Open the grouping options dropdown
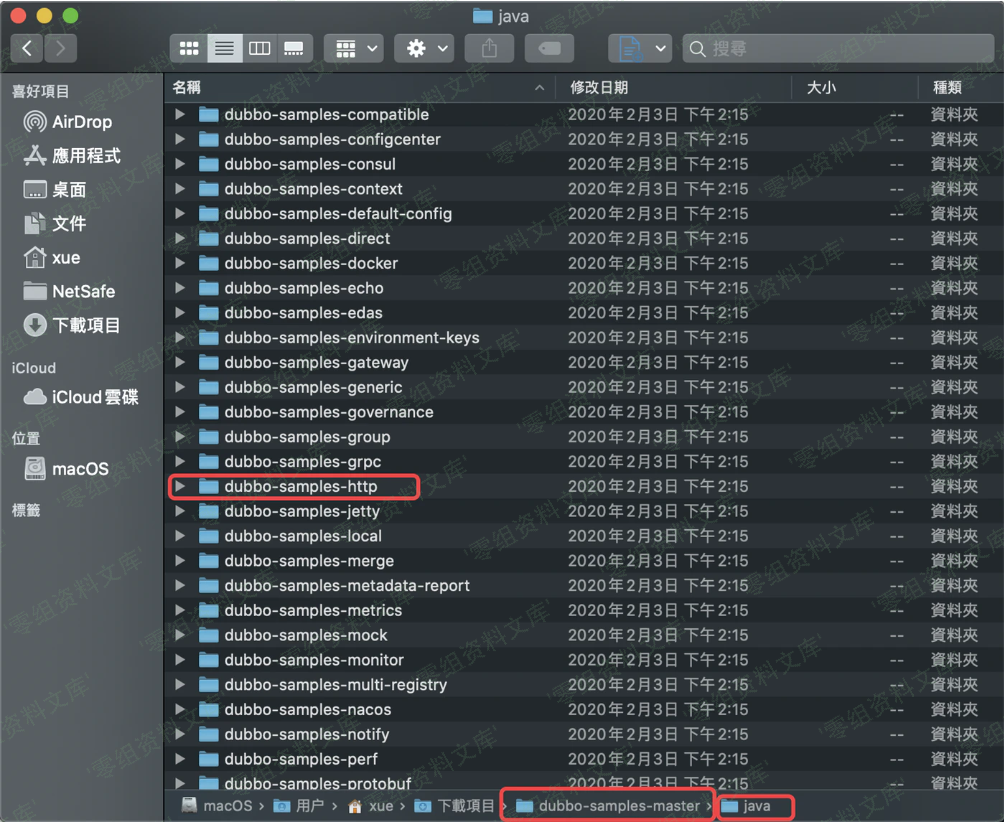 pos(352,48)
